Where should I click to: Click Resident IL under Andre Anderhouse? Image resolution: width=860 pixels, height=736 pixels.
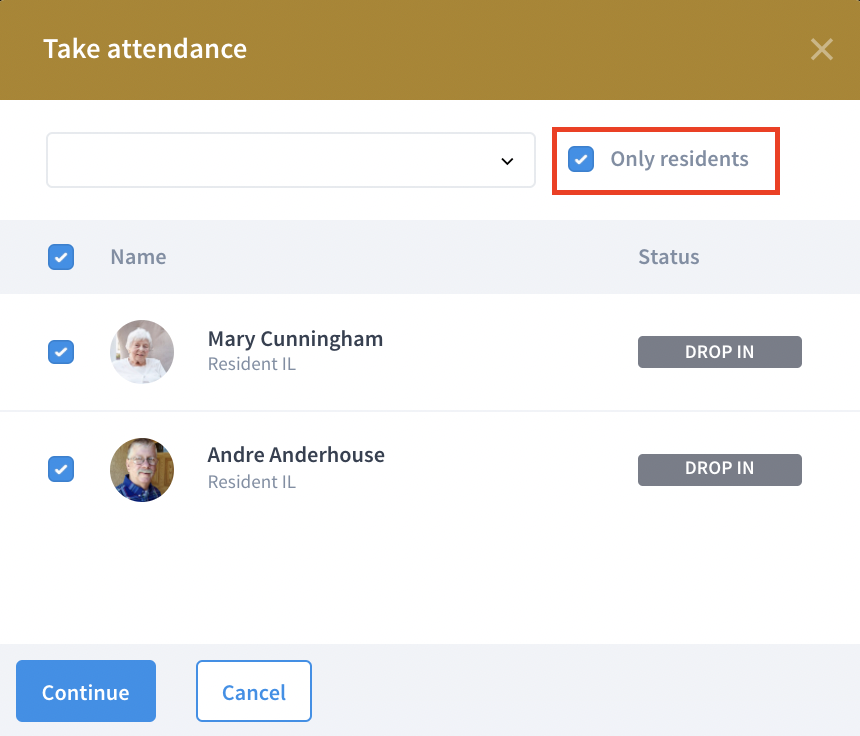pyautogui.click(x=252, y=482)
